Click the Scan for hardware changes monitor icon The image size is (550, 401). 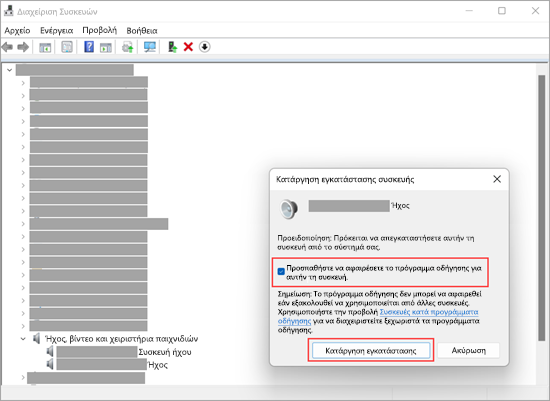[x=150, y=47]
